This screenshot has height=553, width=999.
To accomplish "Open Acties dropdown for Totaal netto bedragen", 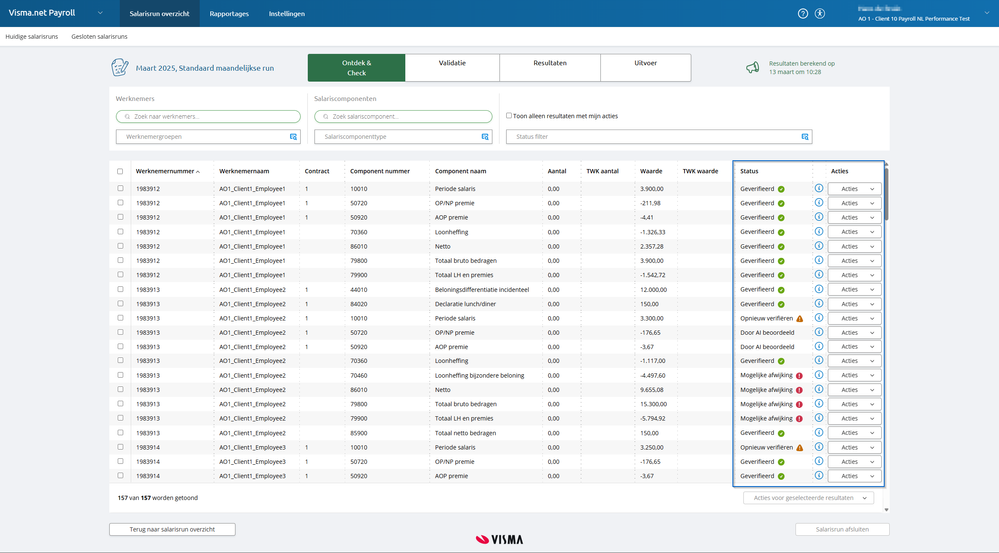I will [x=854, y=433].
